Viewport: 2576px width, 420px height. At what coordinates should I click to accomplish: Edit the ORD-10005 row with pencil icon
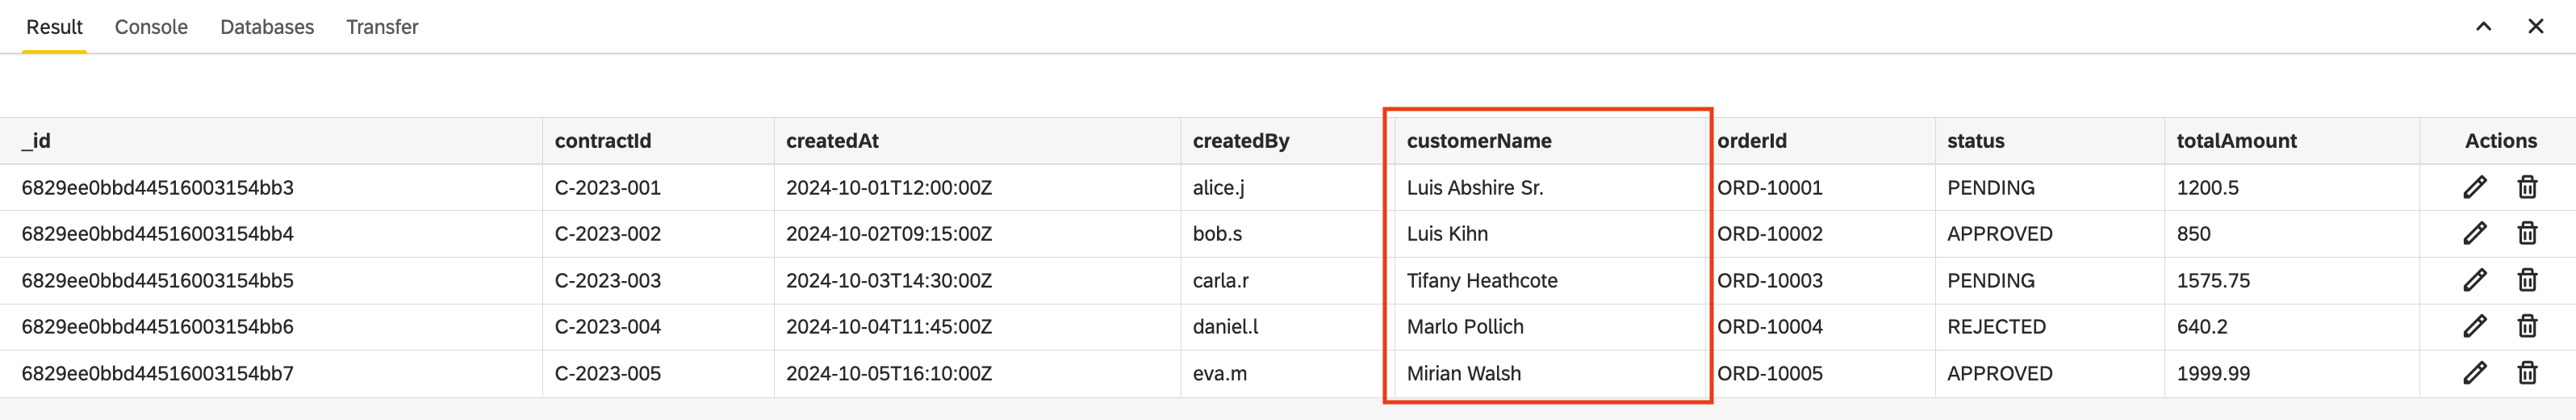click(x=2474, y=373)
